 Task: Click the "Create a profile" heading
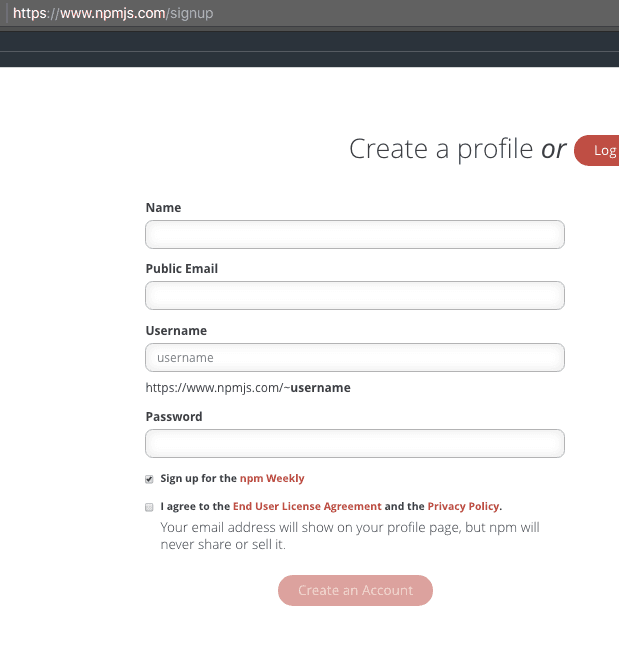pos(440,149)
